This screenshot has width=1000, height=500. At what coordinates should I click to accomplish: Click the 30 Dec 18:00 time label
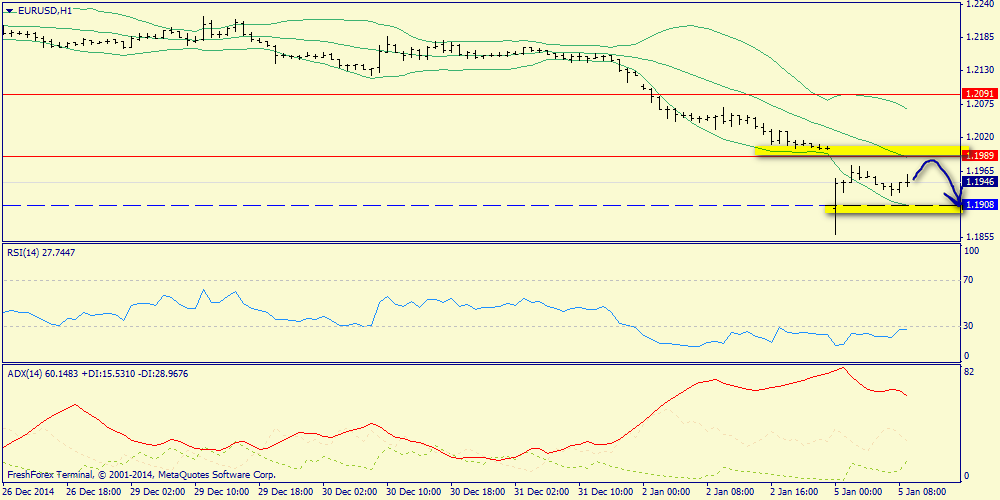pyautogui.click(x=478, y=492)
